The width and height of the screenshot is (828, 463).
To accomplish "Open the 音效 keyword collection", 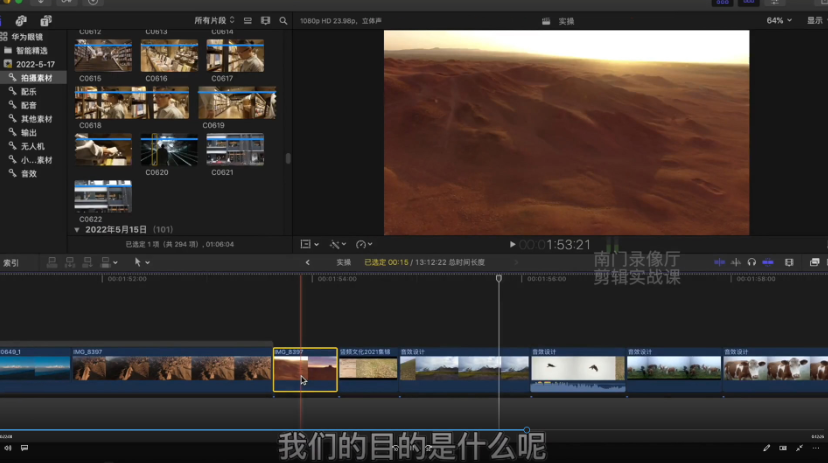I will tap(29, 174).
